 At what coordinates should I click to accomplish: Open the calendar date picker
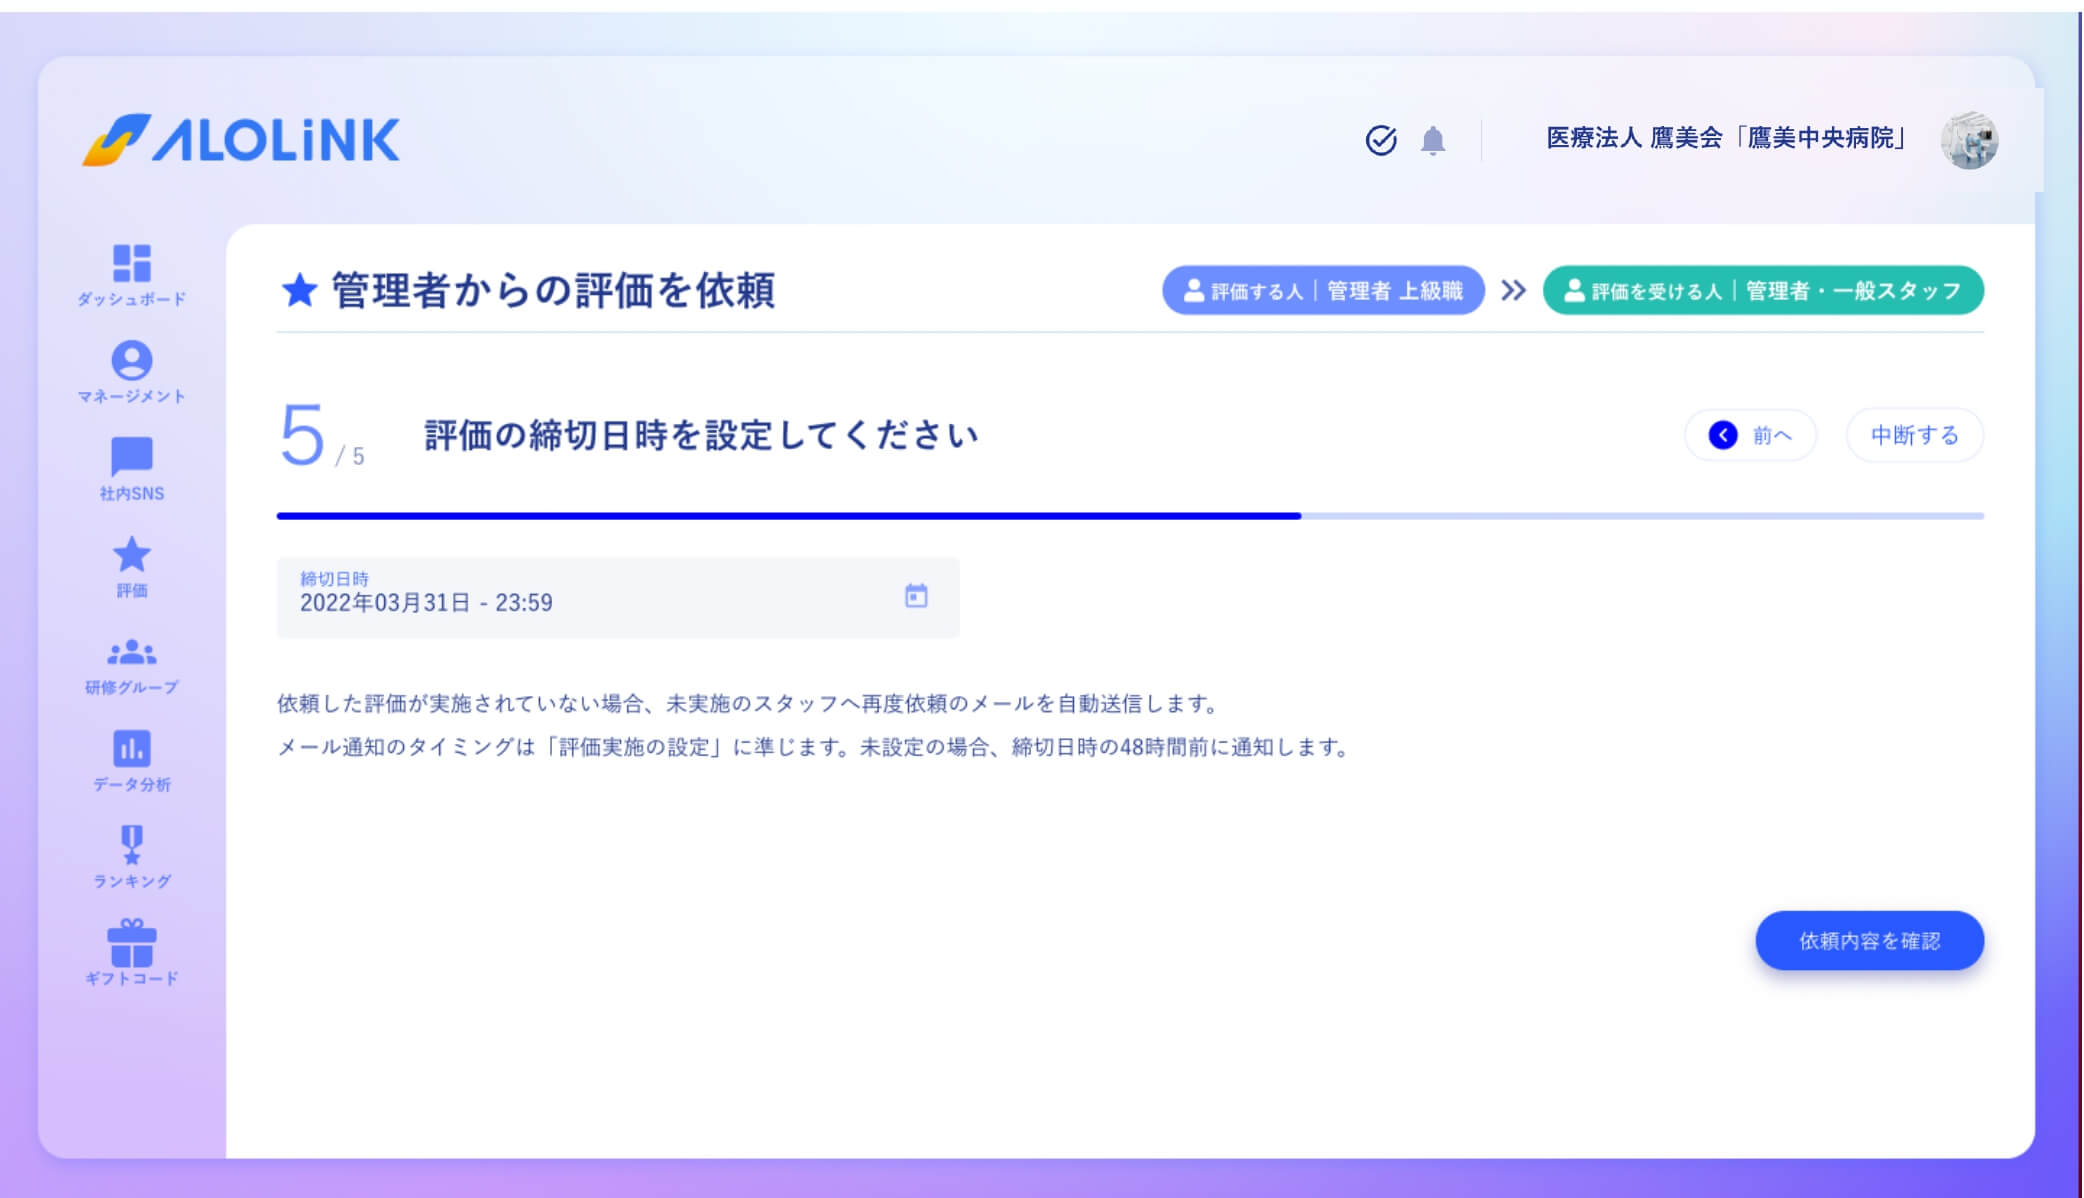pyautogui.click(x=916, y=596)
